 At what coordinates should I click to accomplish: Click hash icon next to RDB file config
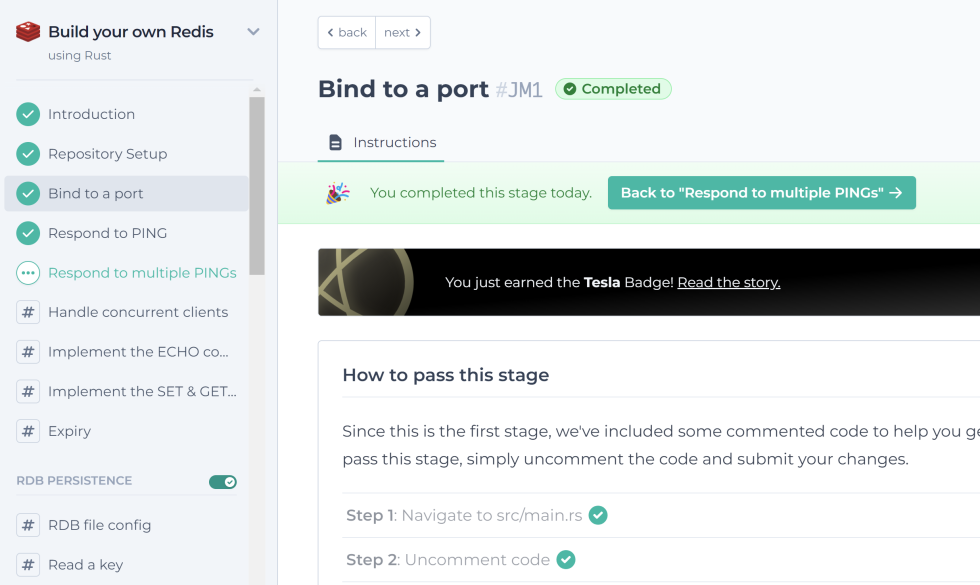tap(28, 525)
